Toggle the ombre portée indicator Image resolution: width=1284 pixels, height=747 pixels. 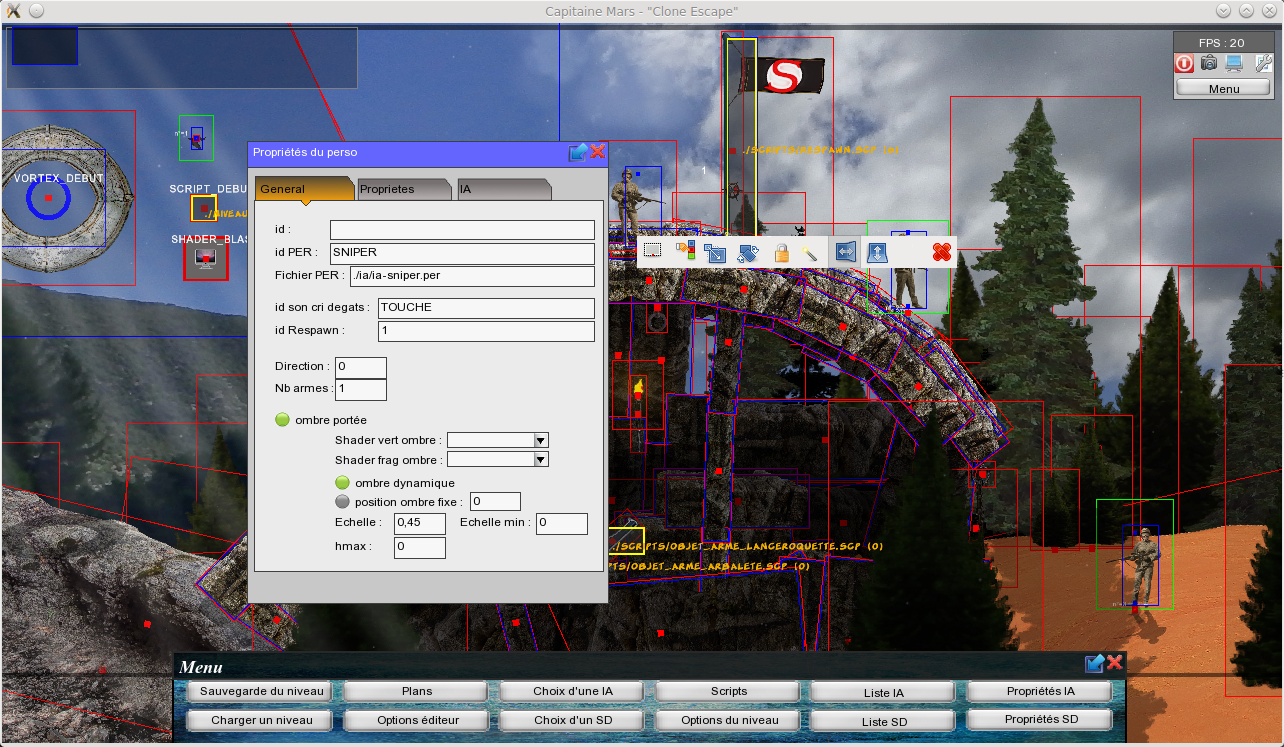282,419
